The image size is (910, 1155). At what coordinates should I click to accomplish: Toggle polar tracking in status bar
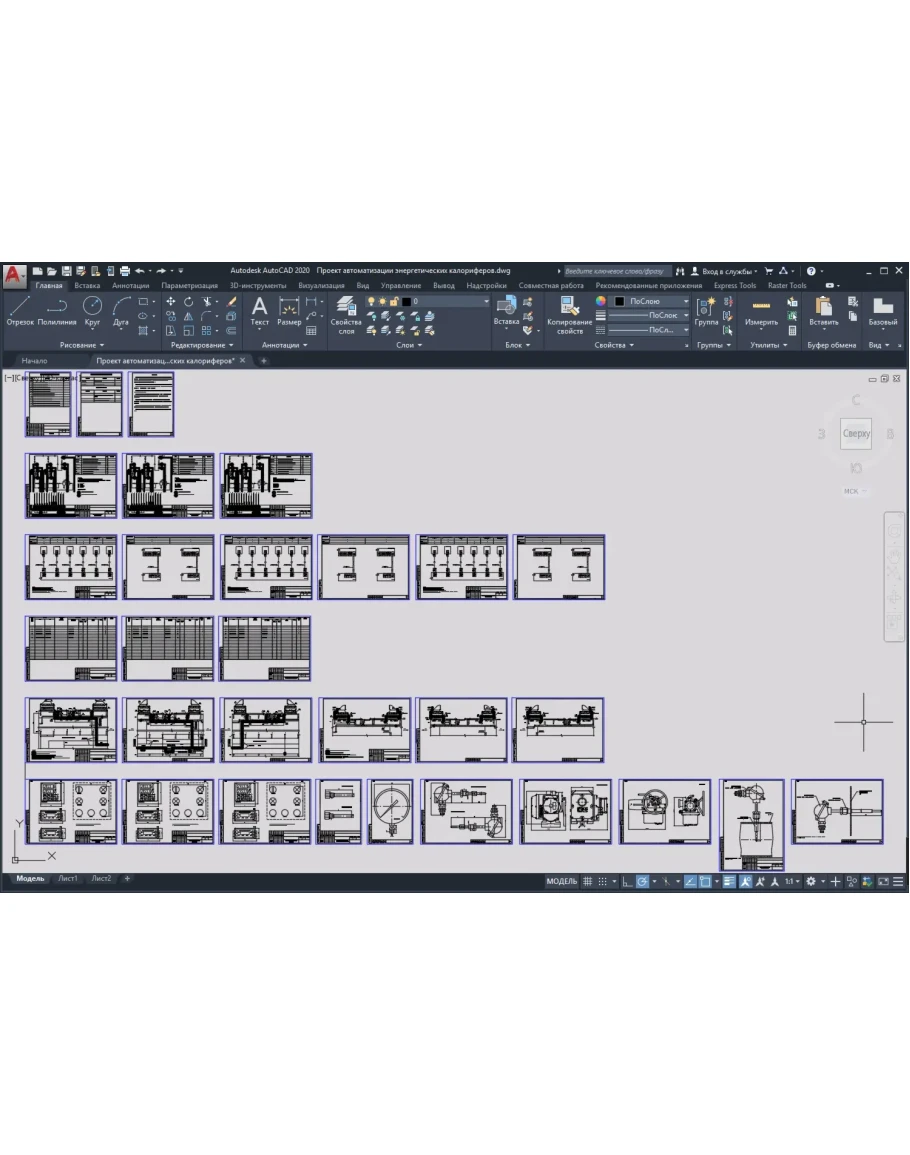point(643,881)
